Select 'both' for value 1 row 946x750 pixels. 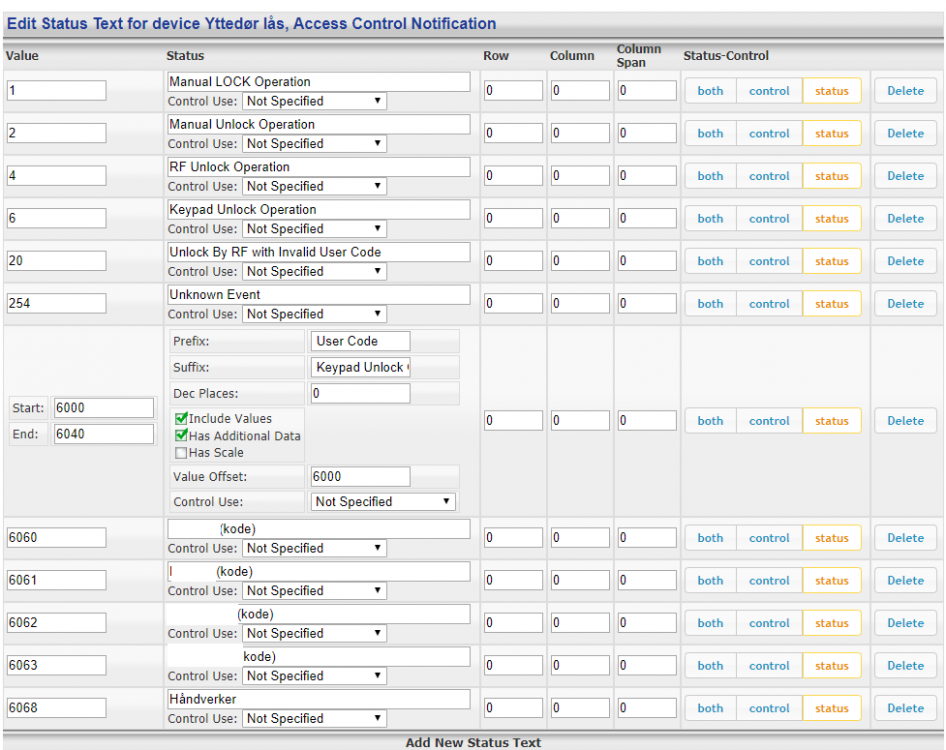coord(710,91)
